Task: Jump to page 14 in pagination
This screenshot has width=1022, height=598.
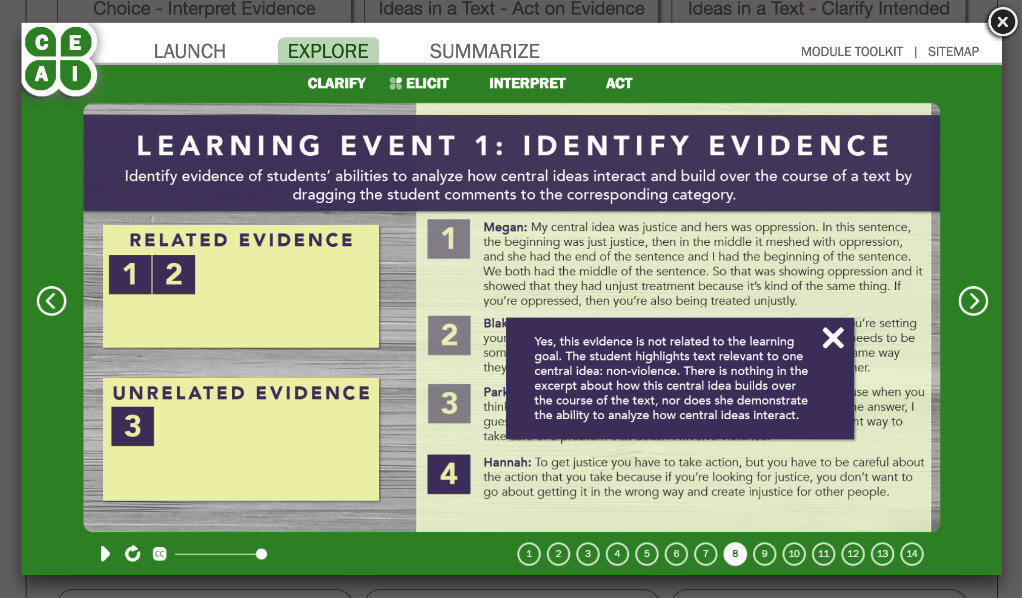Action: (x=911, y=554)
